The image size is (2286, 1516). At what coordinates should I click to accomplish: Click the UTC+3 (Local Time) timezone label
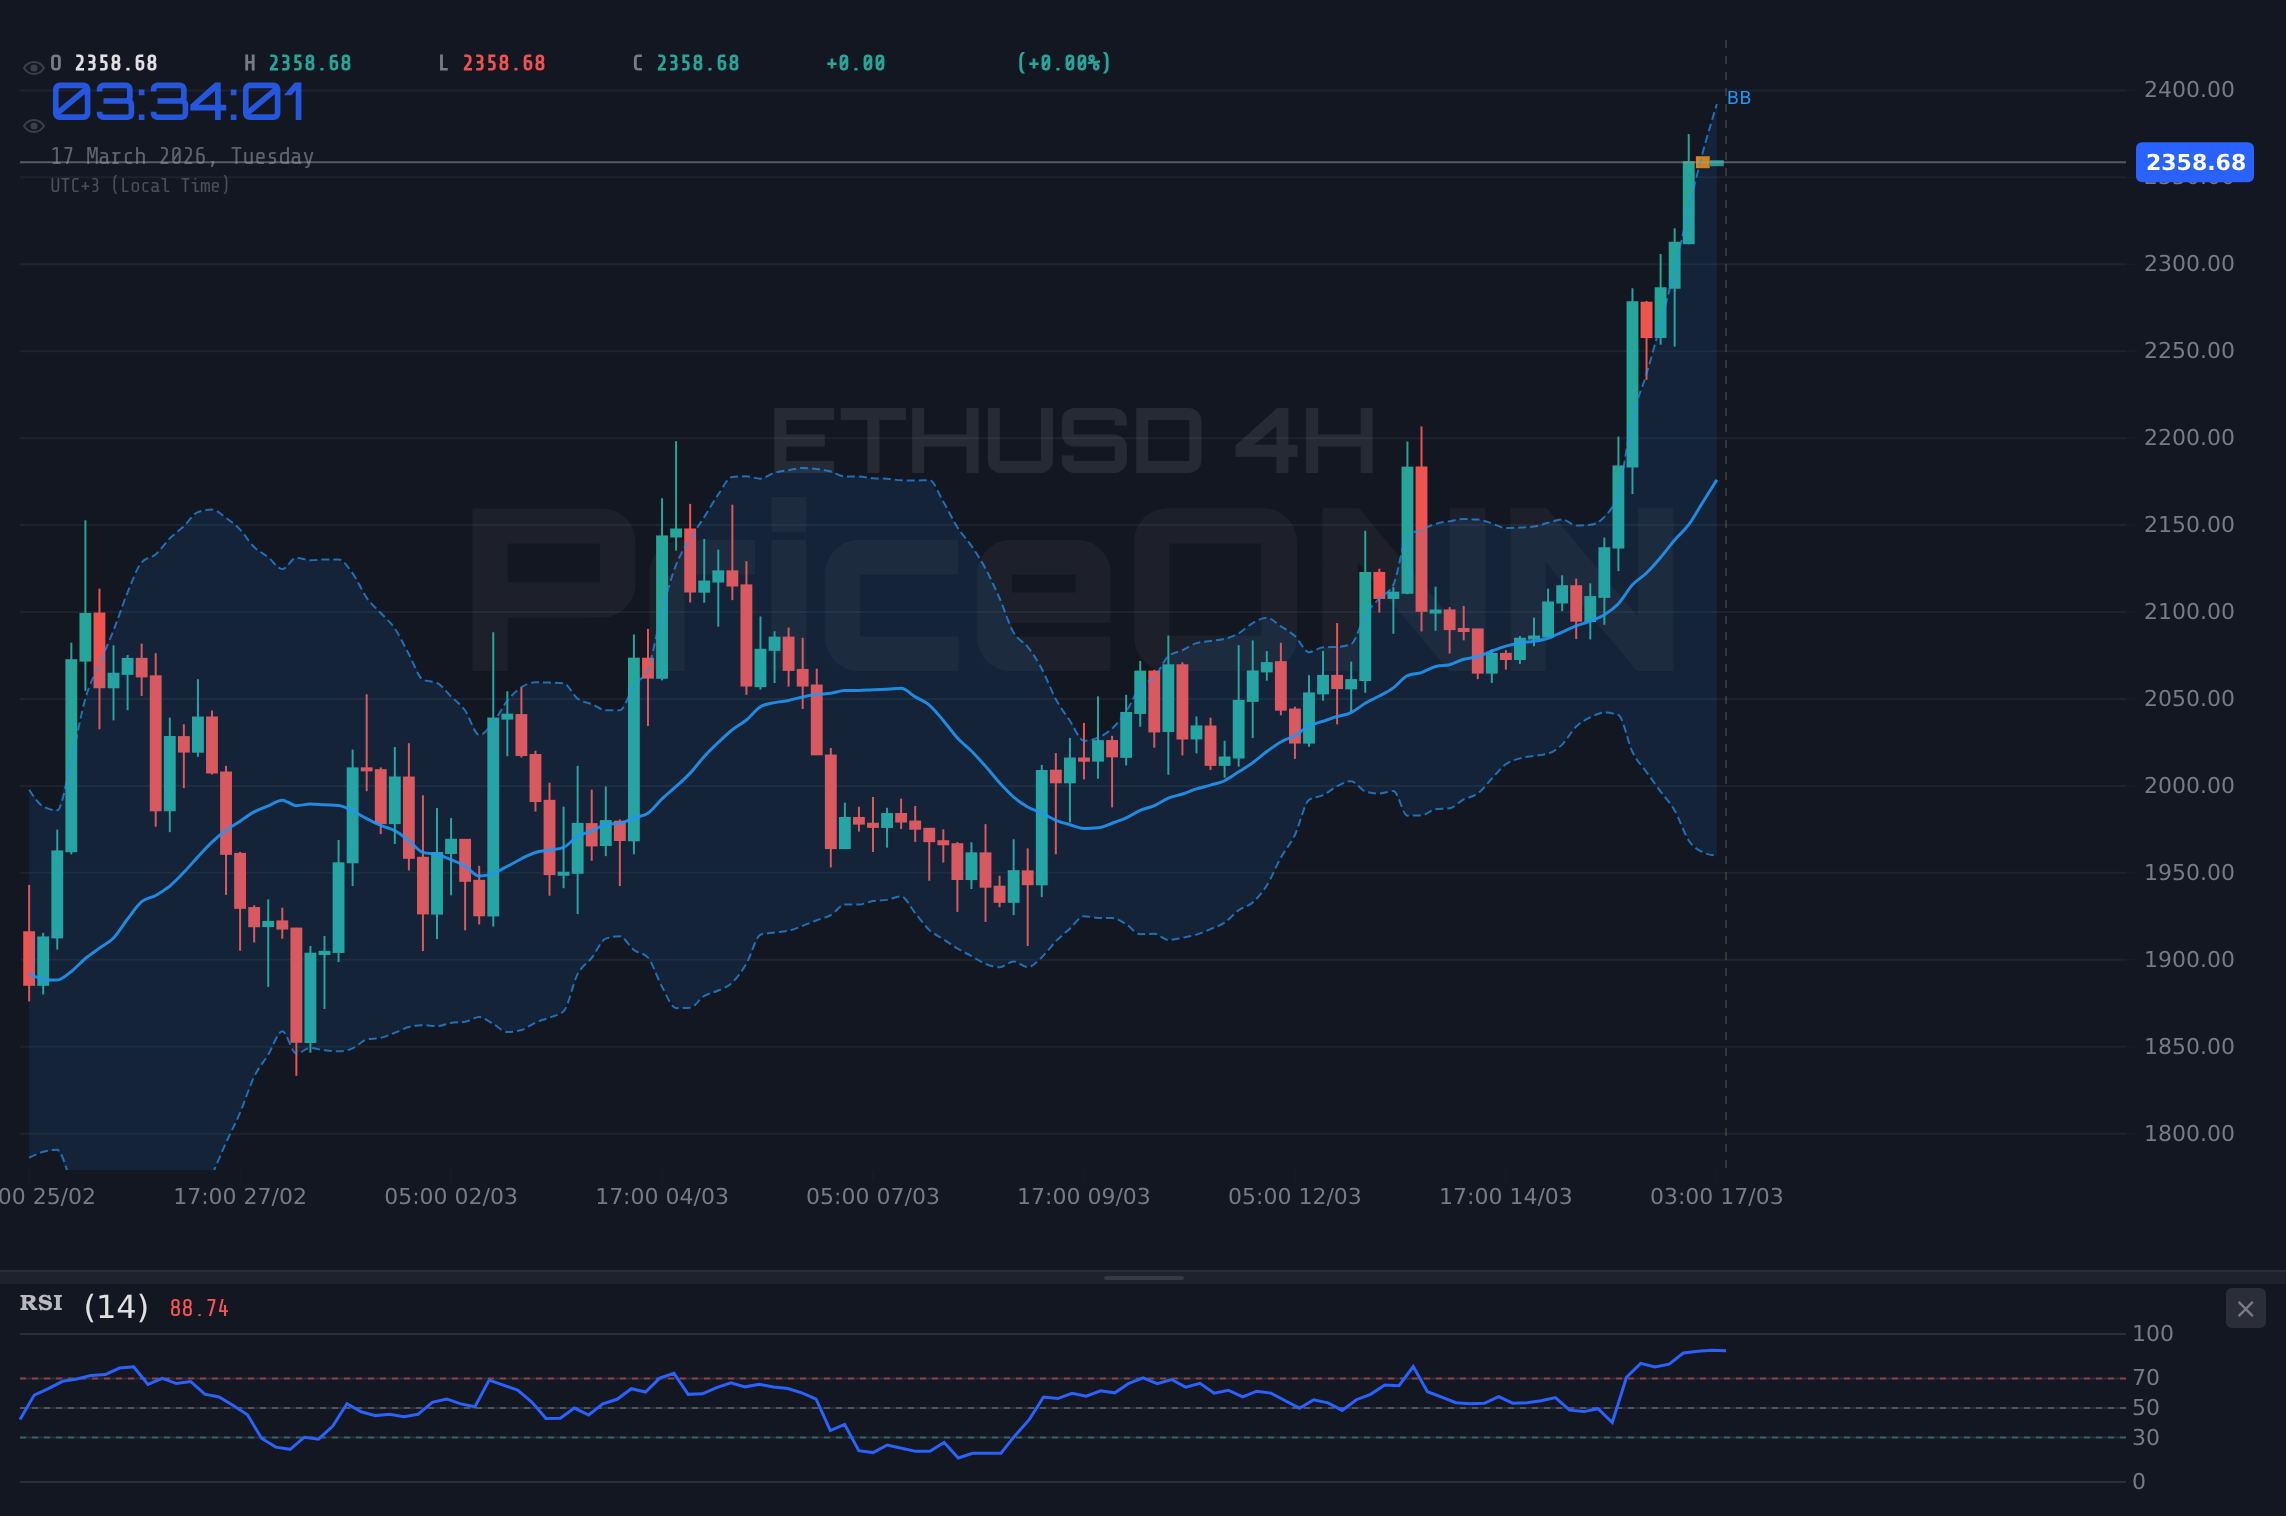(140, 186)
